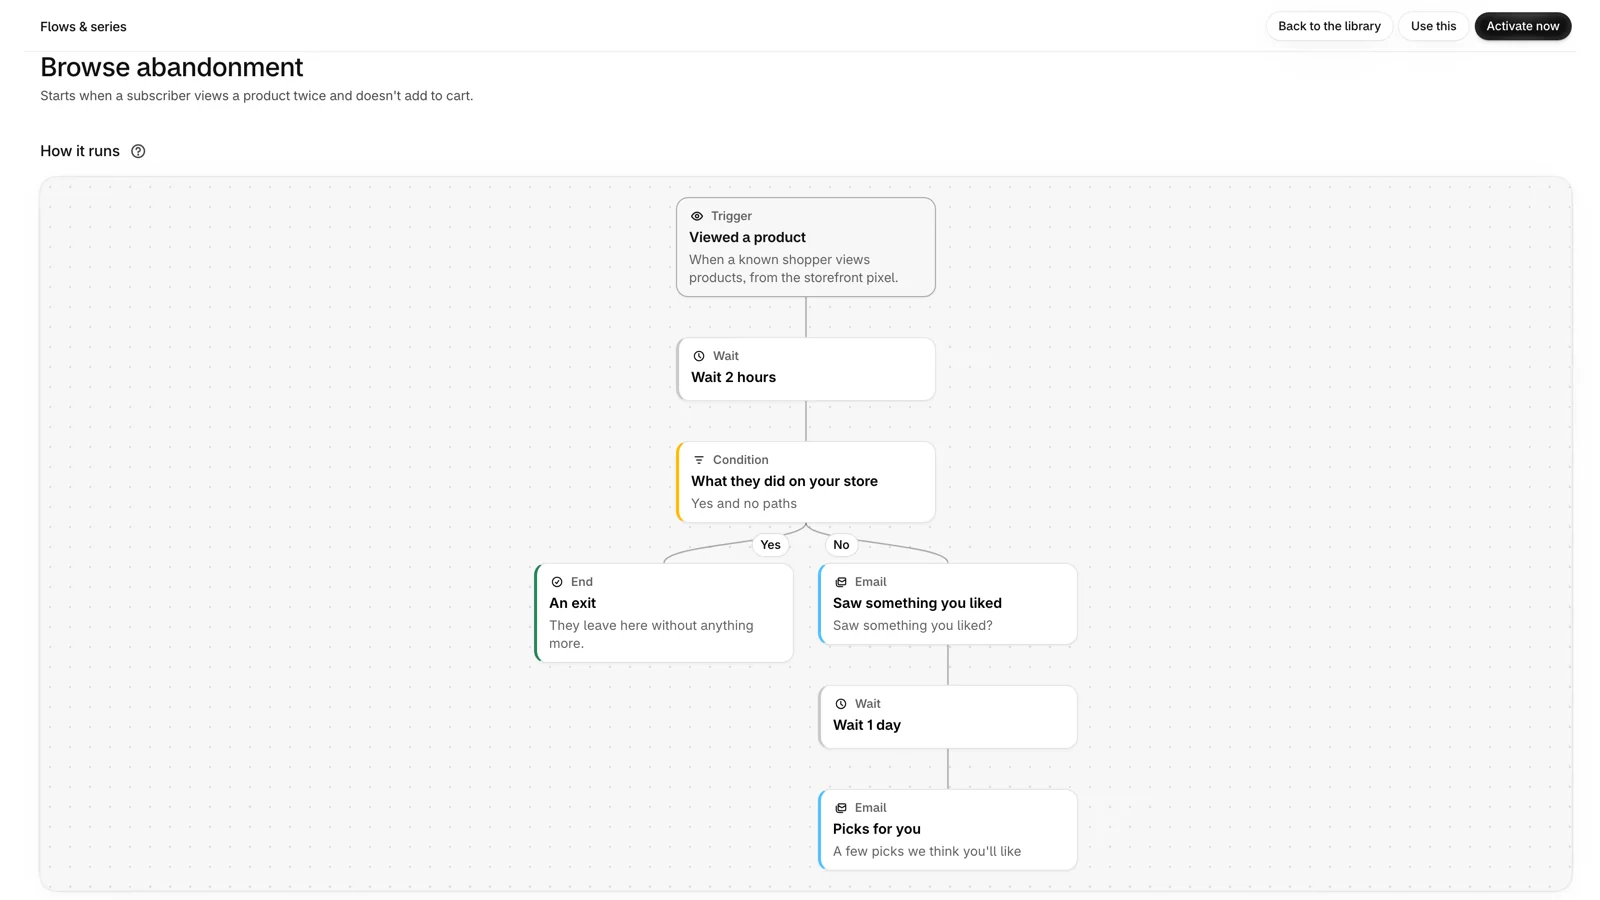Click the How it runs label

tap(80, 151)
